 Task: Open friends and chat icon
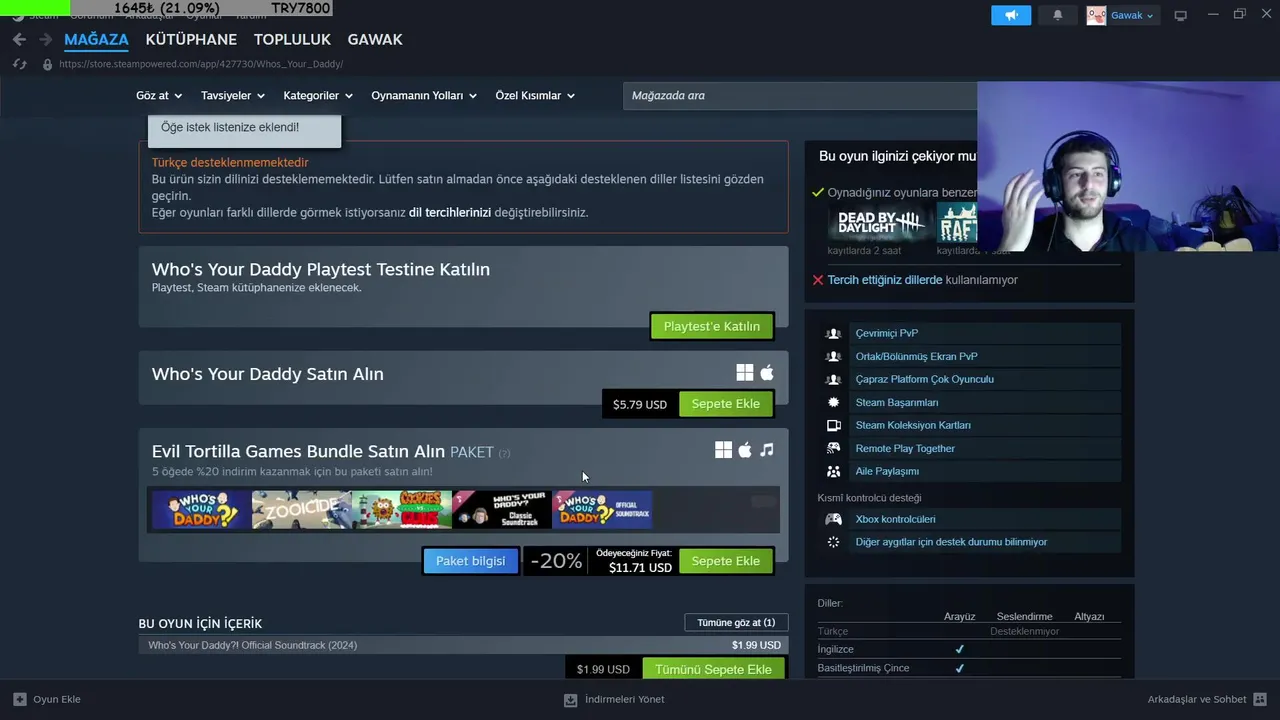[x=1260, y=699]
